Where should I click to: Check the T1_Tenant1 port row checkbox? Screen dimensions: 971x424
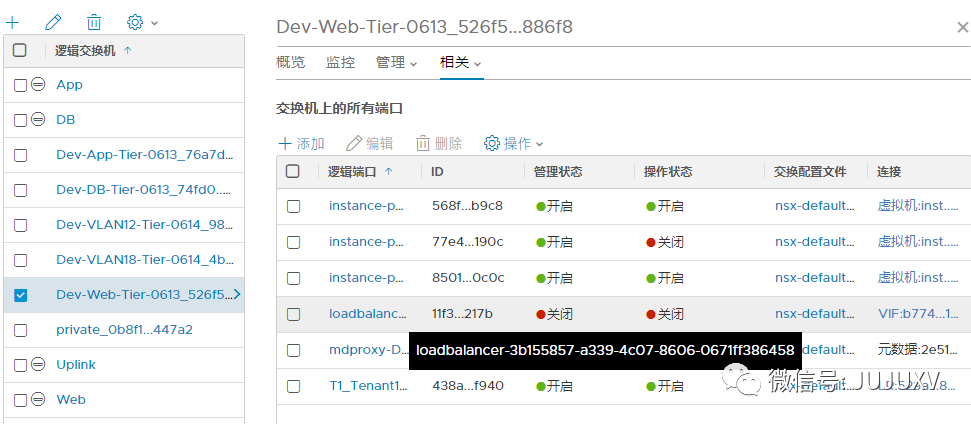tap(294, 386)
